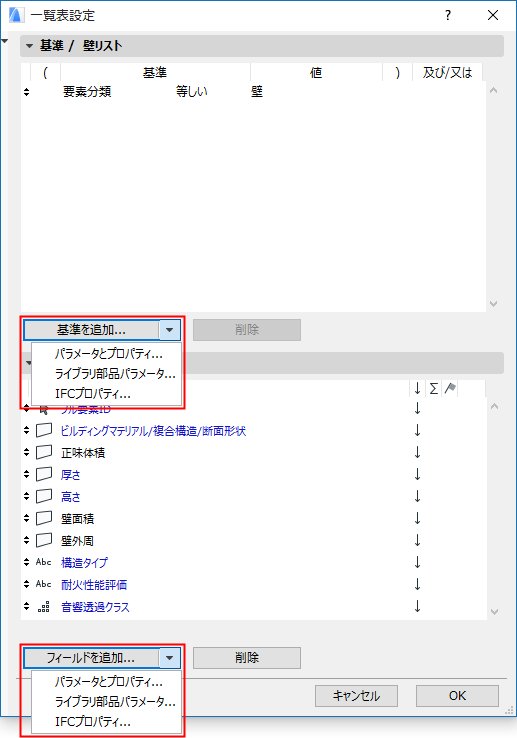The height and width of the screenshot is (738, 517).
Task: Click criteria list scrollbar up arrow
Action: click(493, 90)
